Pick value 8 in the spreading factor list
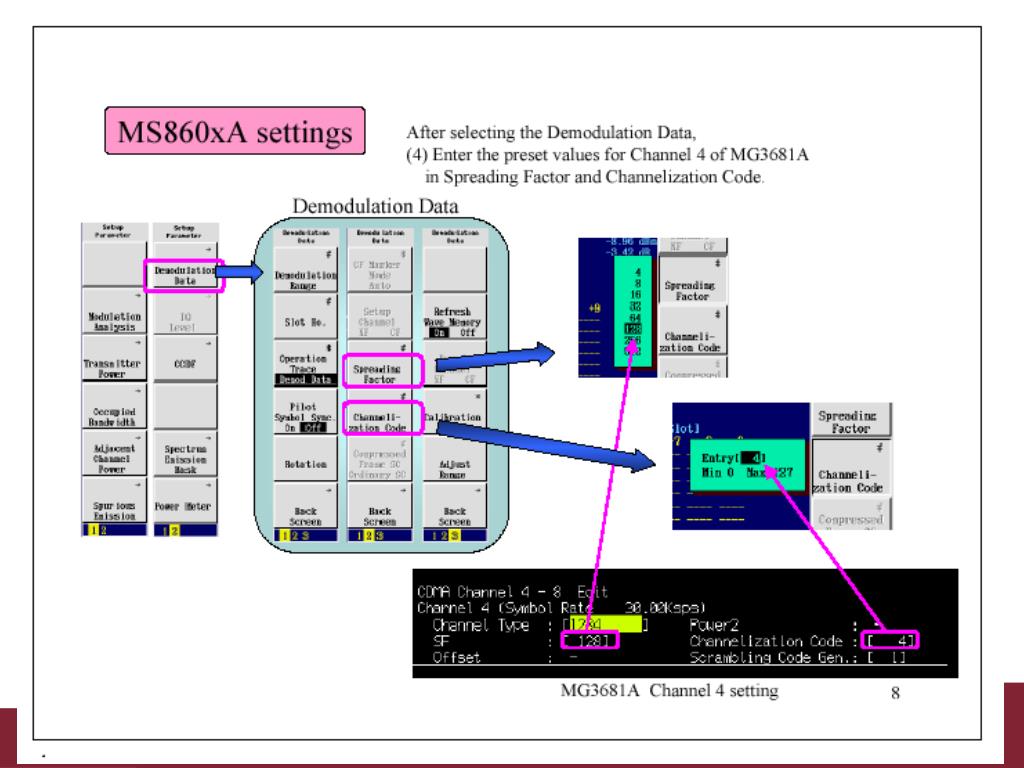Viewport: 1024px width, 768px height. (637, 283)
